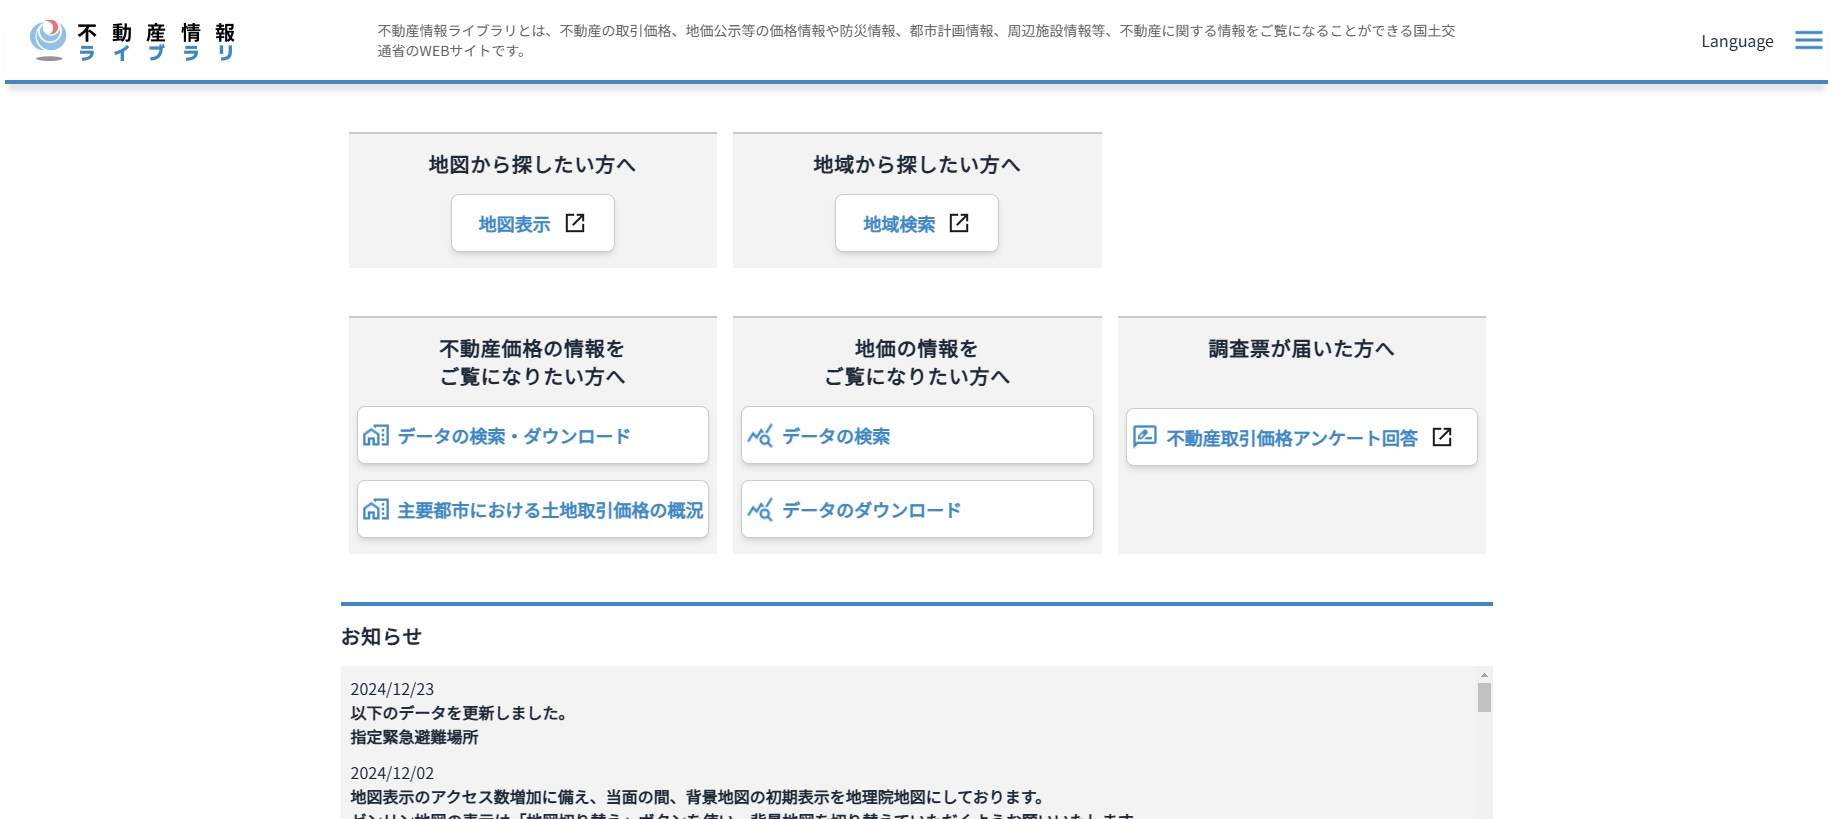The width and height of the screenshot is (1840, 819).
Task: Open the hamburger menu icon
Action: [x=1808, y=40]
